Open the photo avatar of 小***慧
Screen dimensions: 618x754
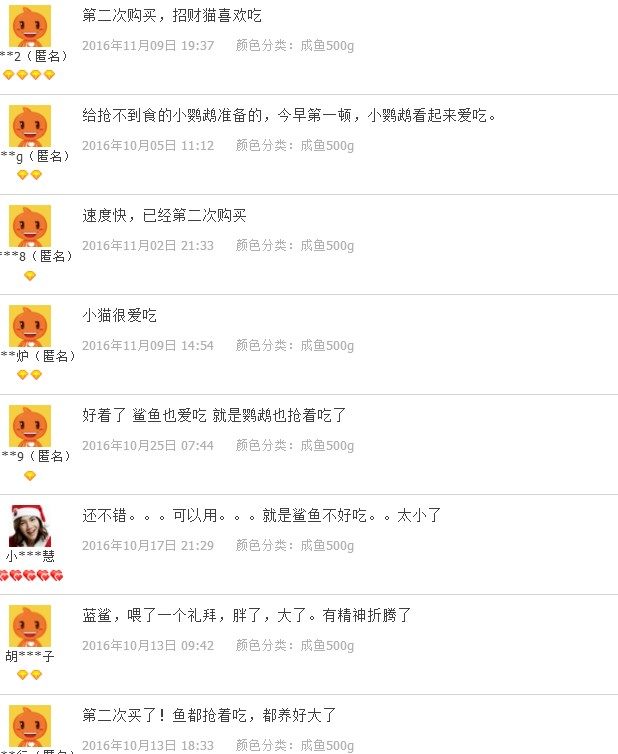click(30, 526)
